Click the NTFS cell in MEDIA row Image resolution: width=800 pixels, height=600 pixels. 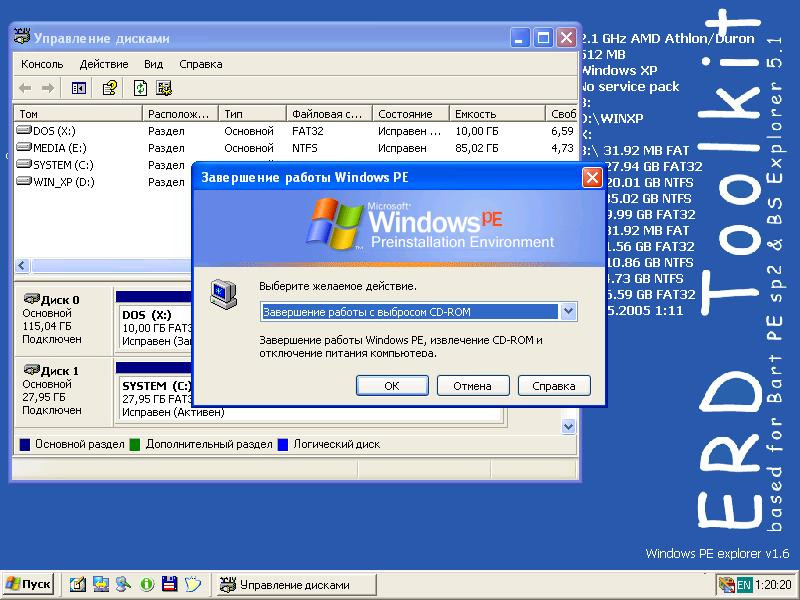point(305,148)
